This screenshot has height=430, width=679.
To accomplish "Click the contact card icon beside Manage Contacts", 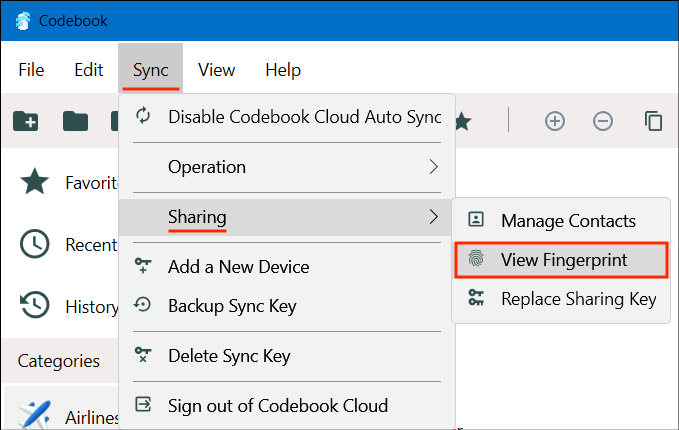I will pos(476,220).
